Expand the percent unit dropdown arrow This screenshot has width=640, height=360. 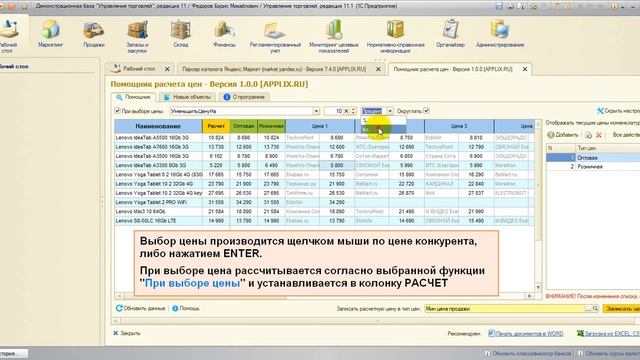coord(390,111)
